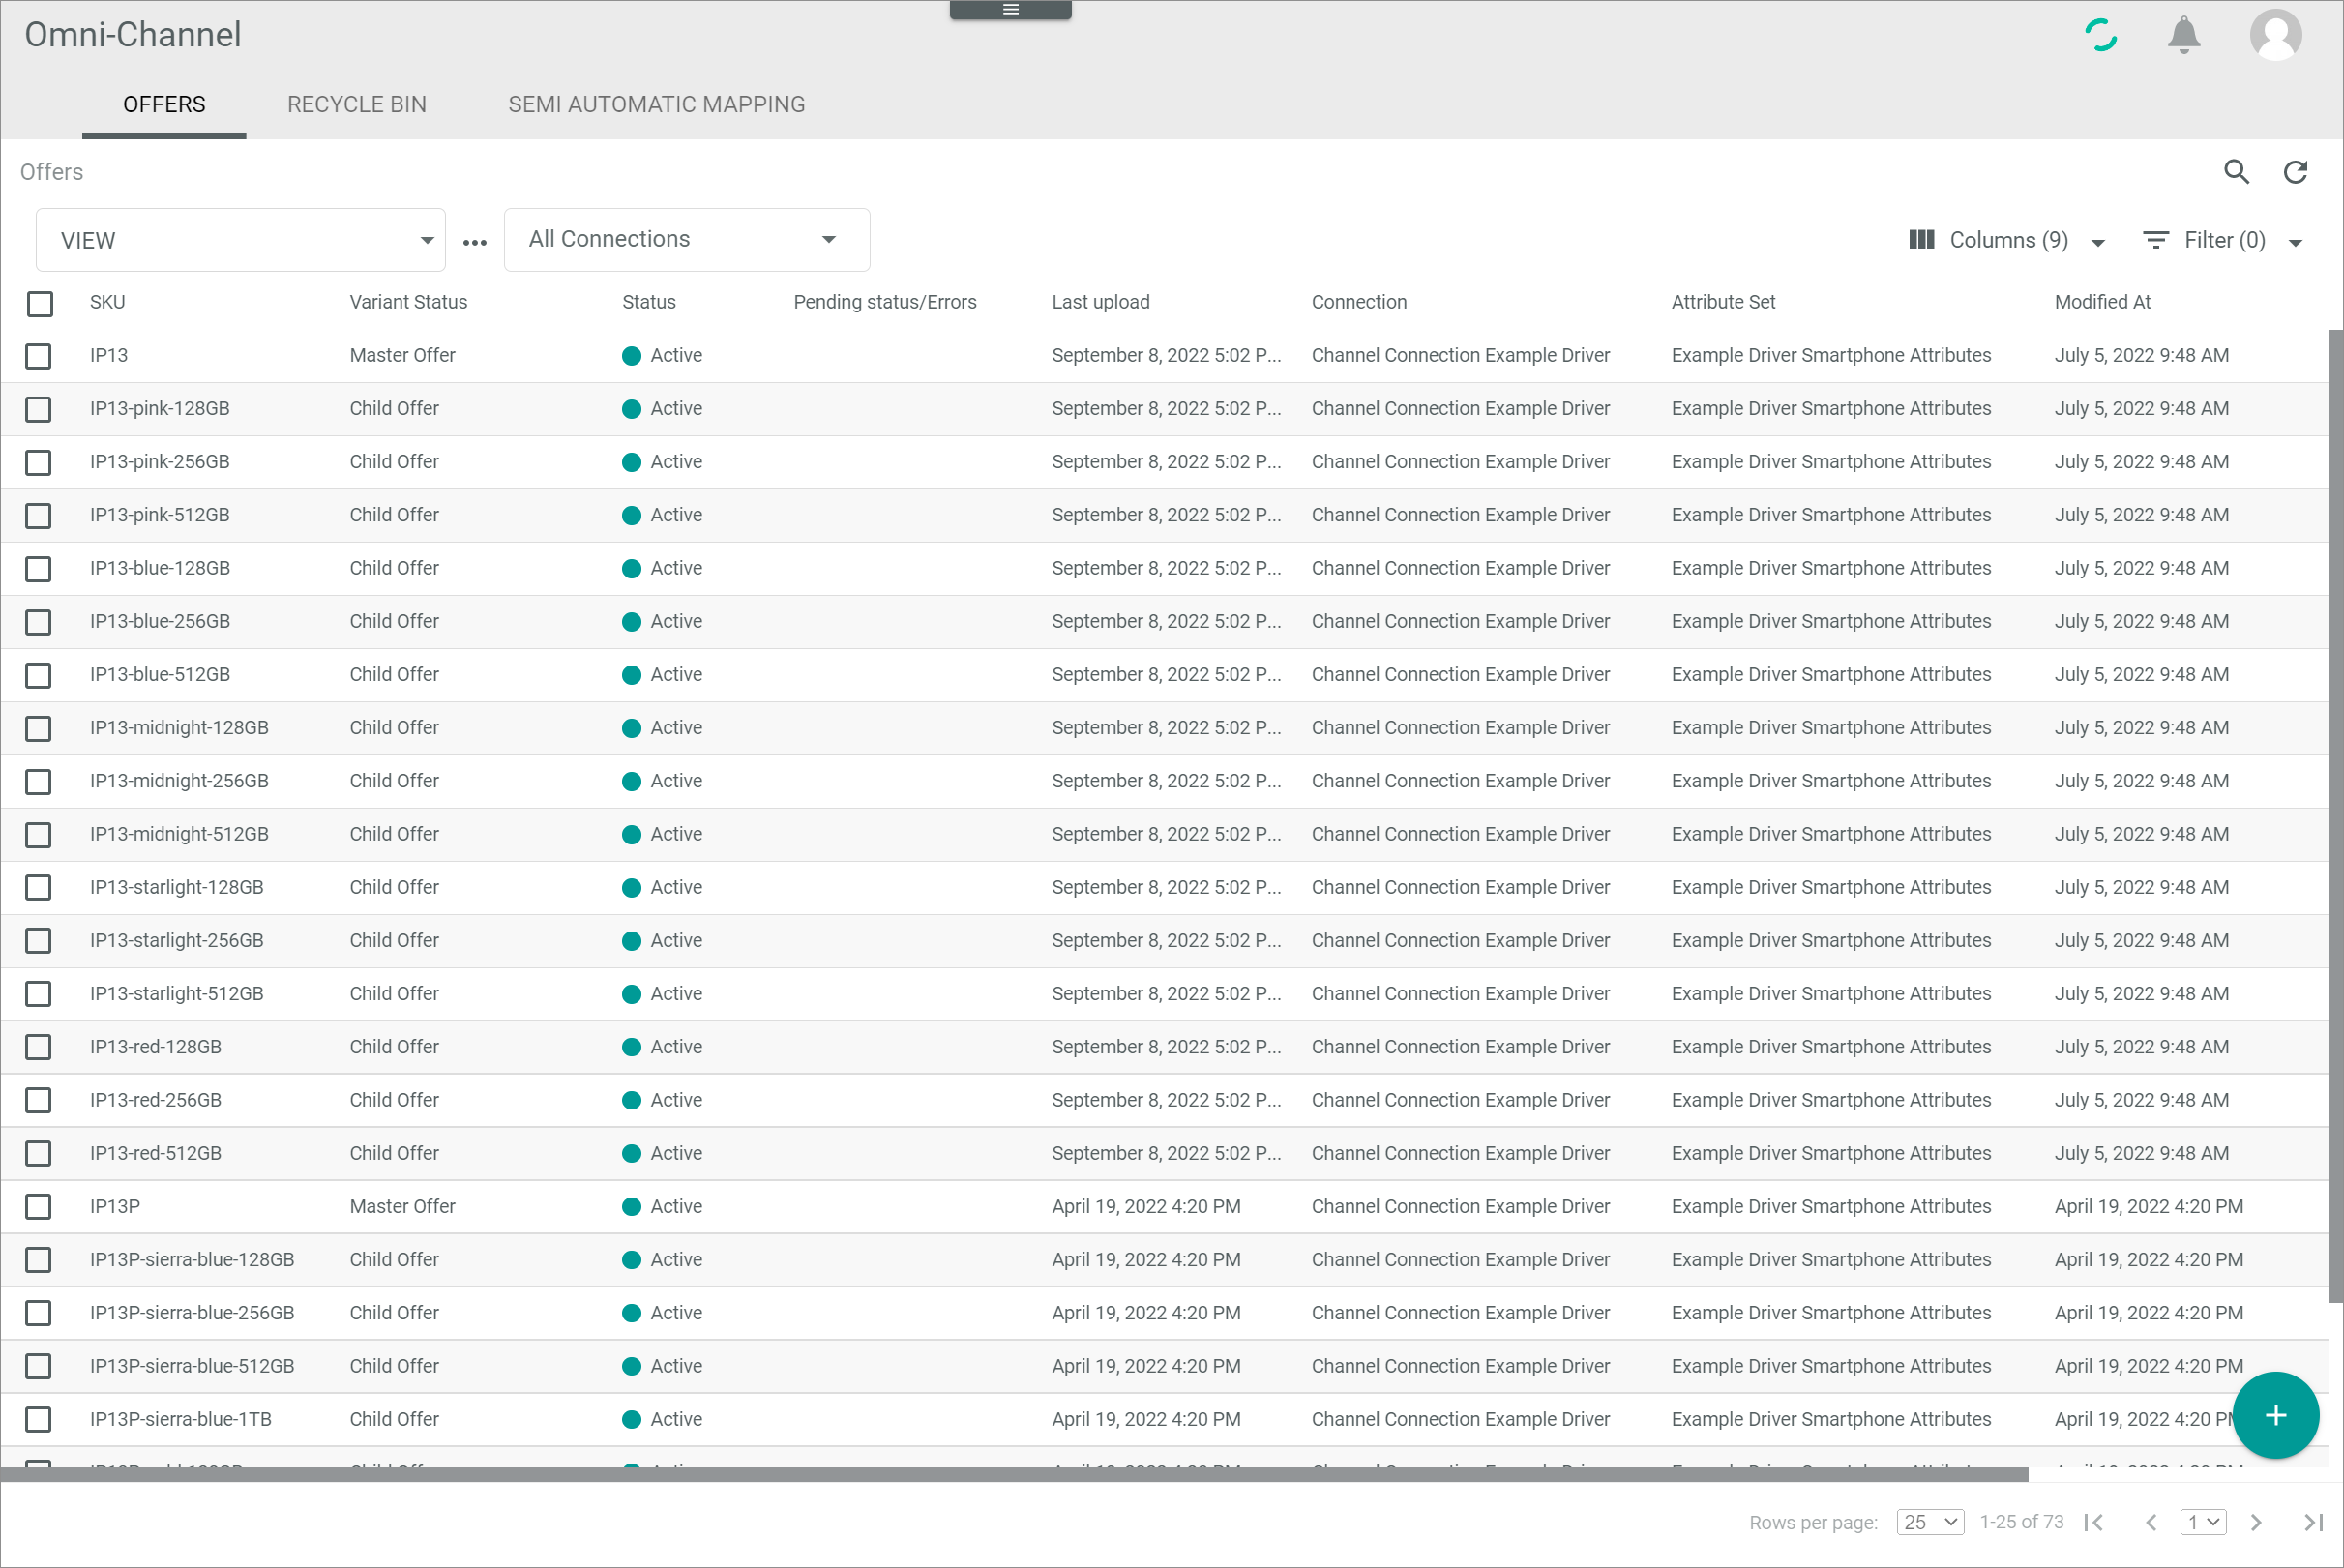Switch to the RECYCLE BIN tab
This screenshot has height=1568, width=2344.
(357, 104)
